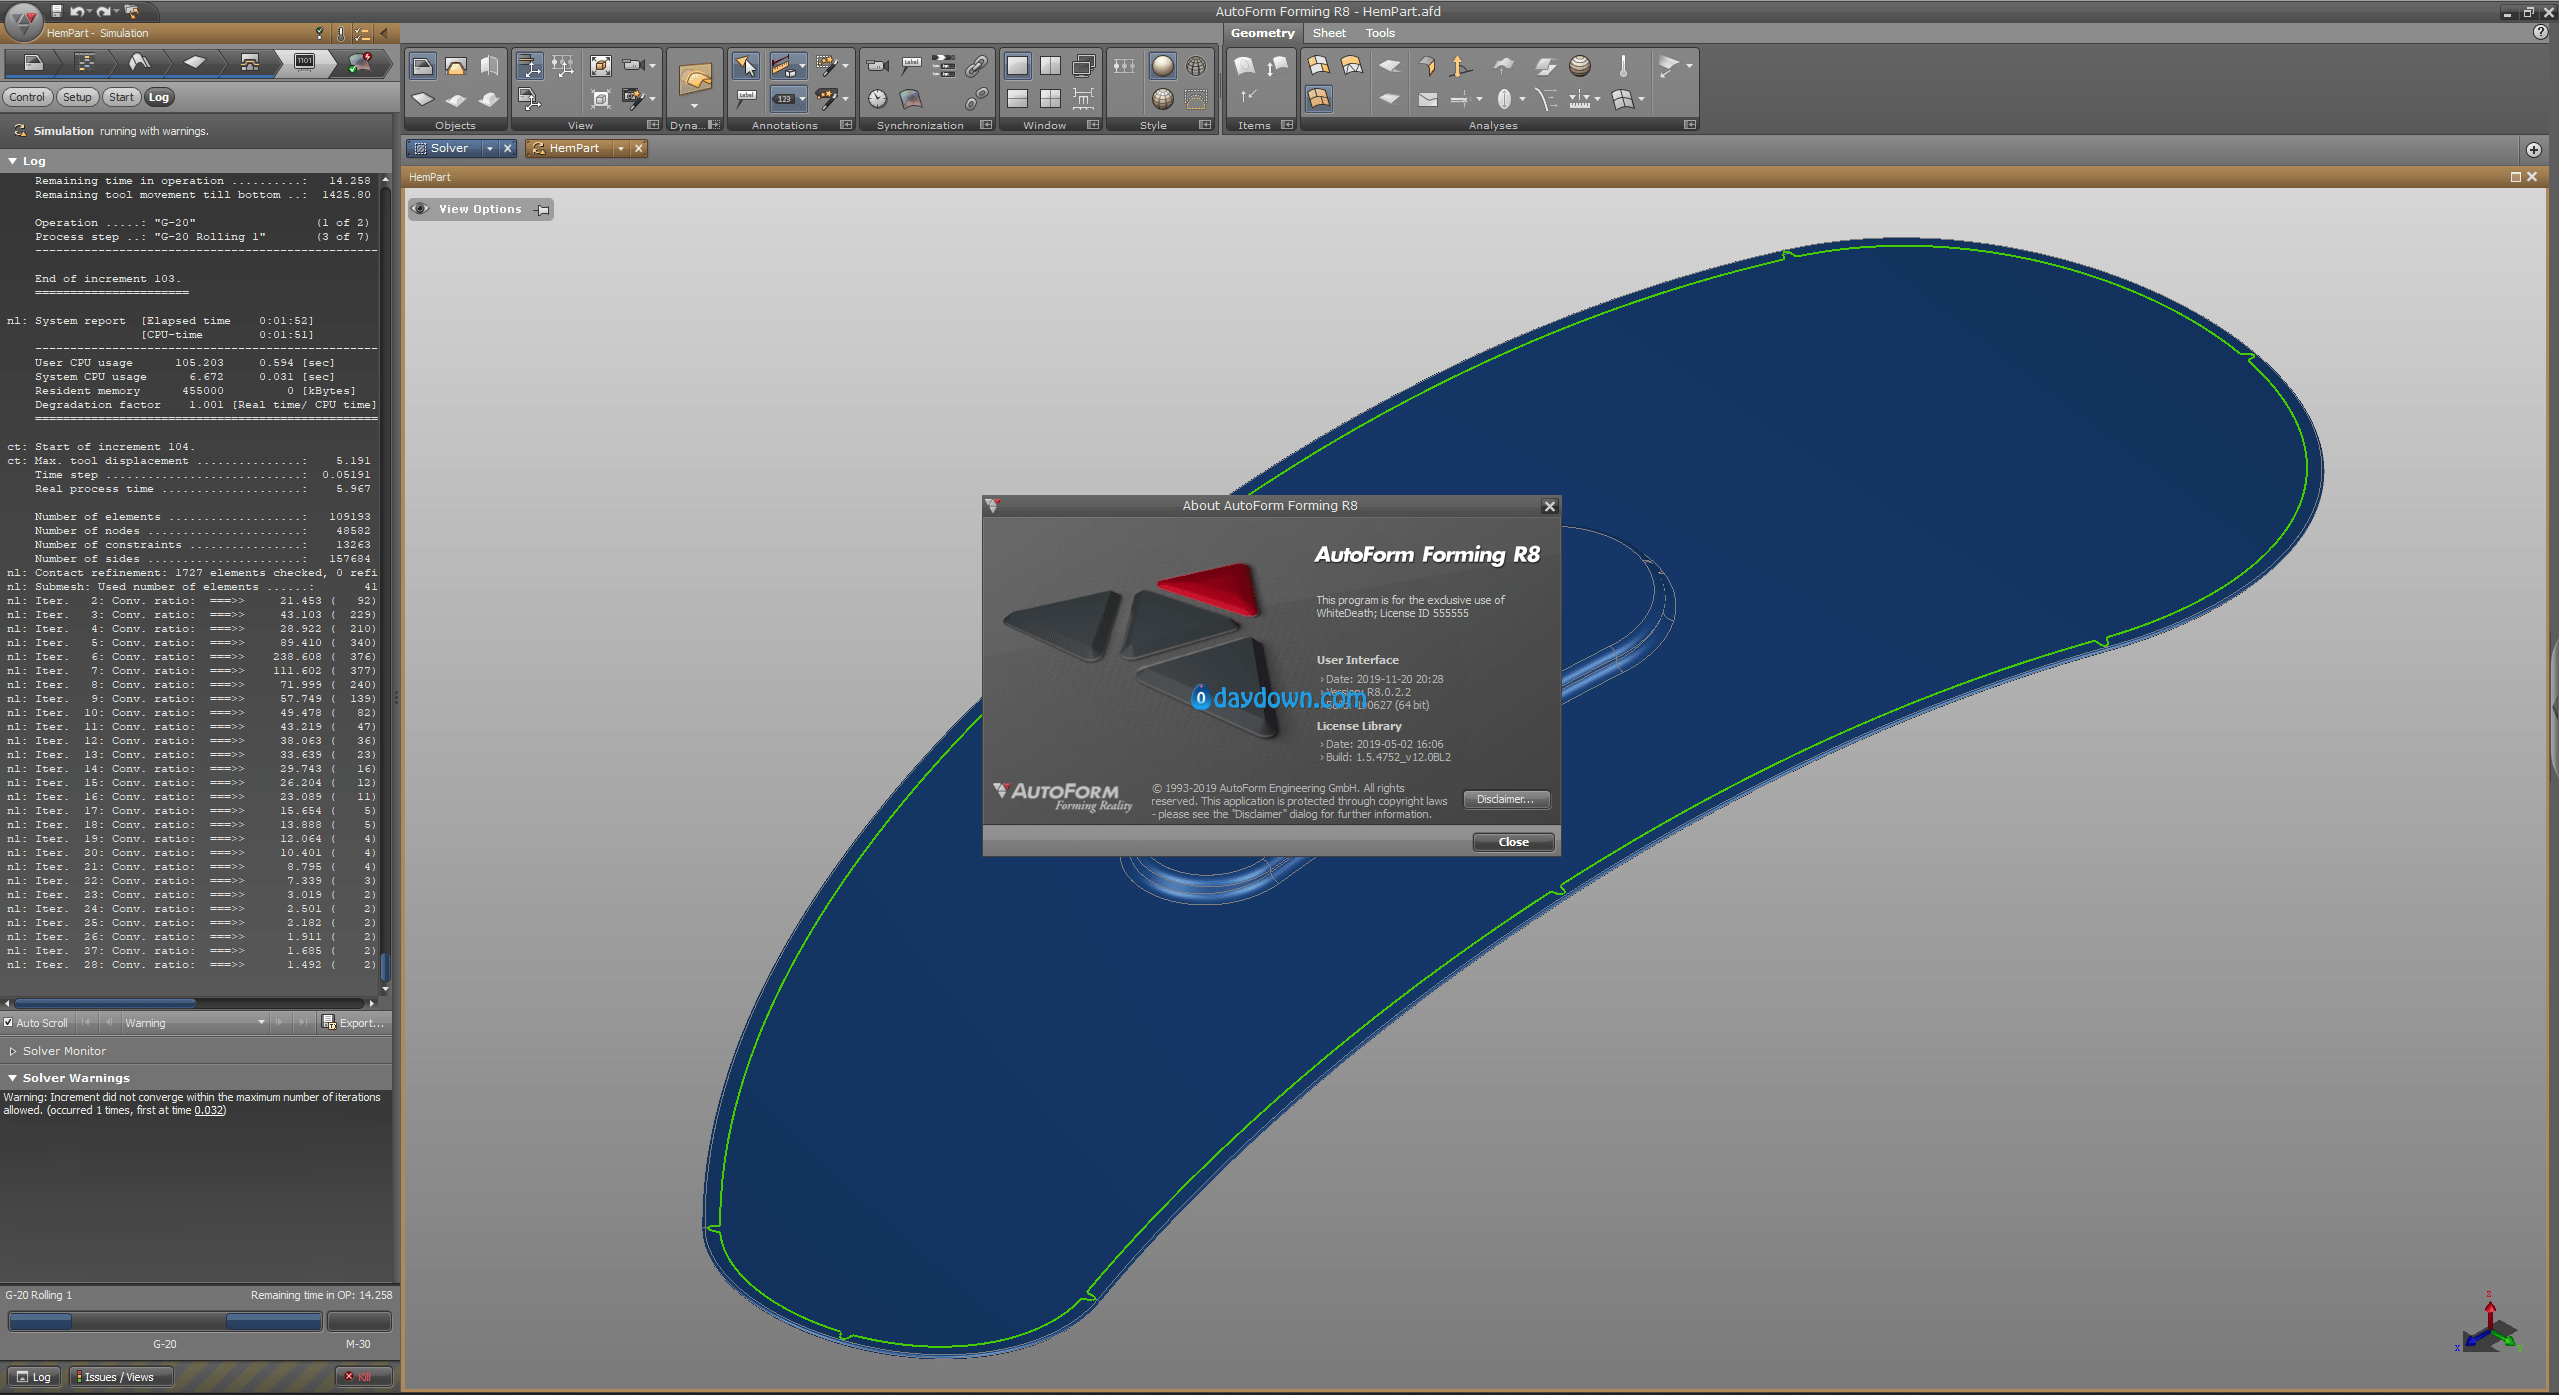2559x1395 pixels.
Task: Collapse the Solver Warnings section
Action: pyautogui.click(x=13, y=1078)
